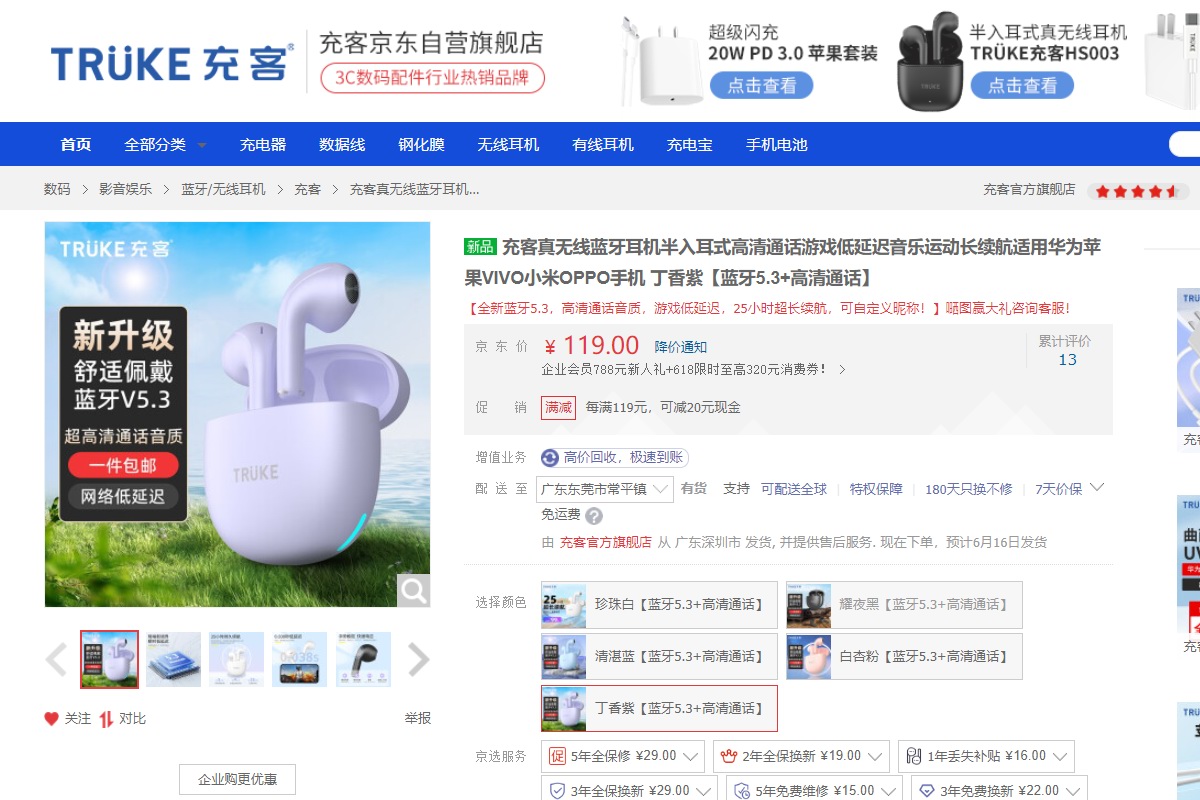The width and height of the screenshot is (1200, 800).
Task: Click the 180天只换不修 link
Action: pyautogui.click(x=968, y=489)
